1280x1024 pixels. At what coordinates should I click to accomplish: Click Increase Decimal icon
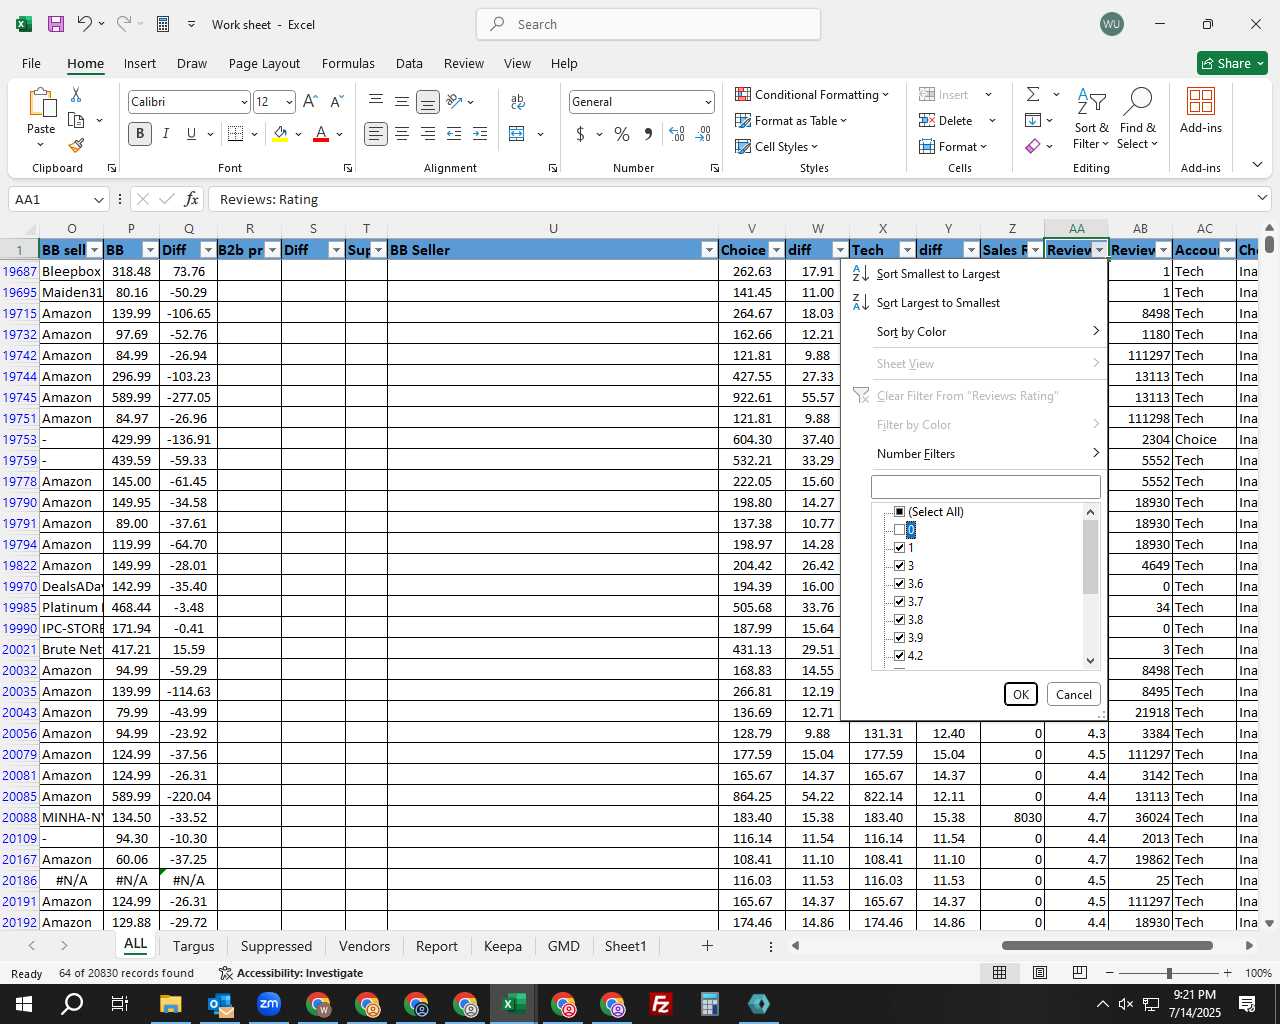point(677,133)
